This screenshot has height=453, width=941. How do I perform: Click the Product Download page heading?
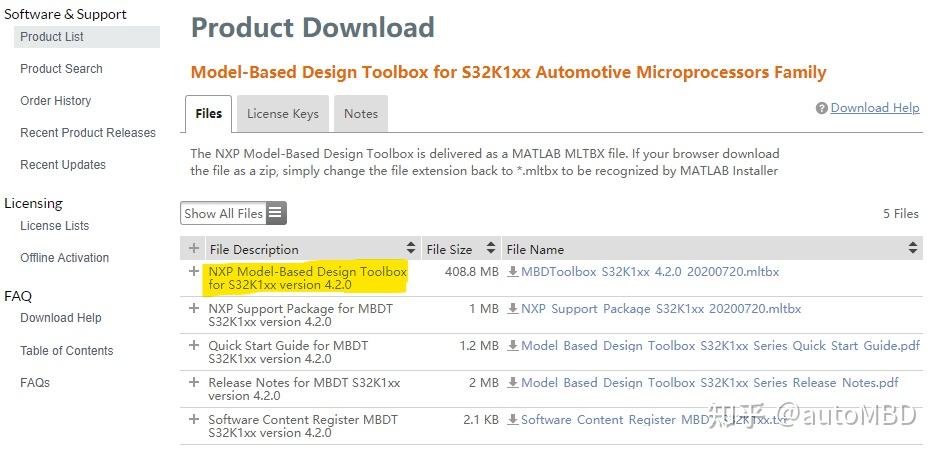(313, 28)
